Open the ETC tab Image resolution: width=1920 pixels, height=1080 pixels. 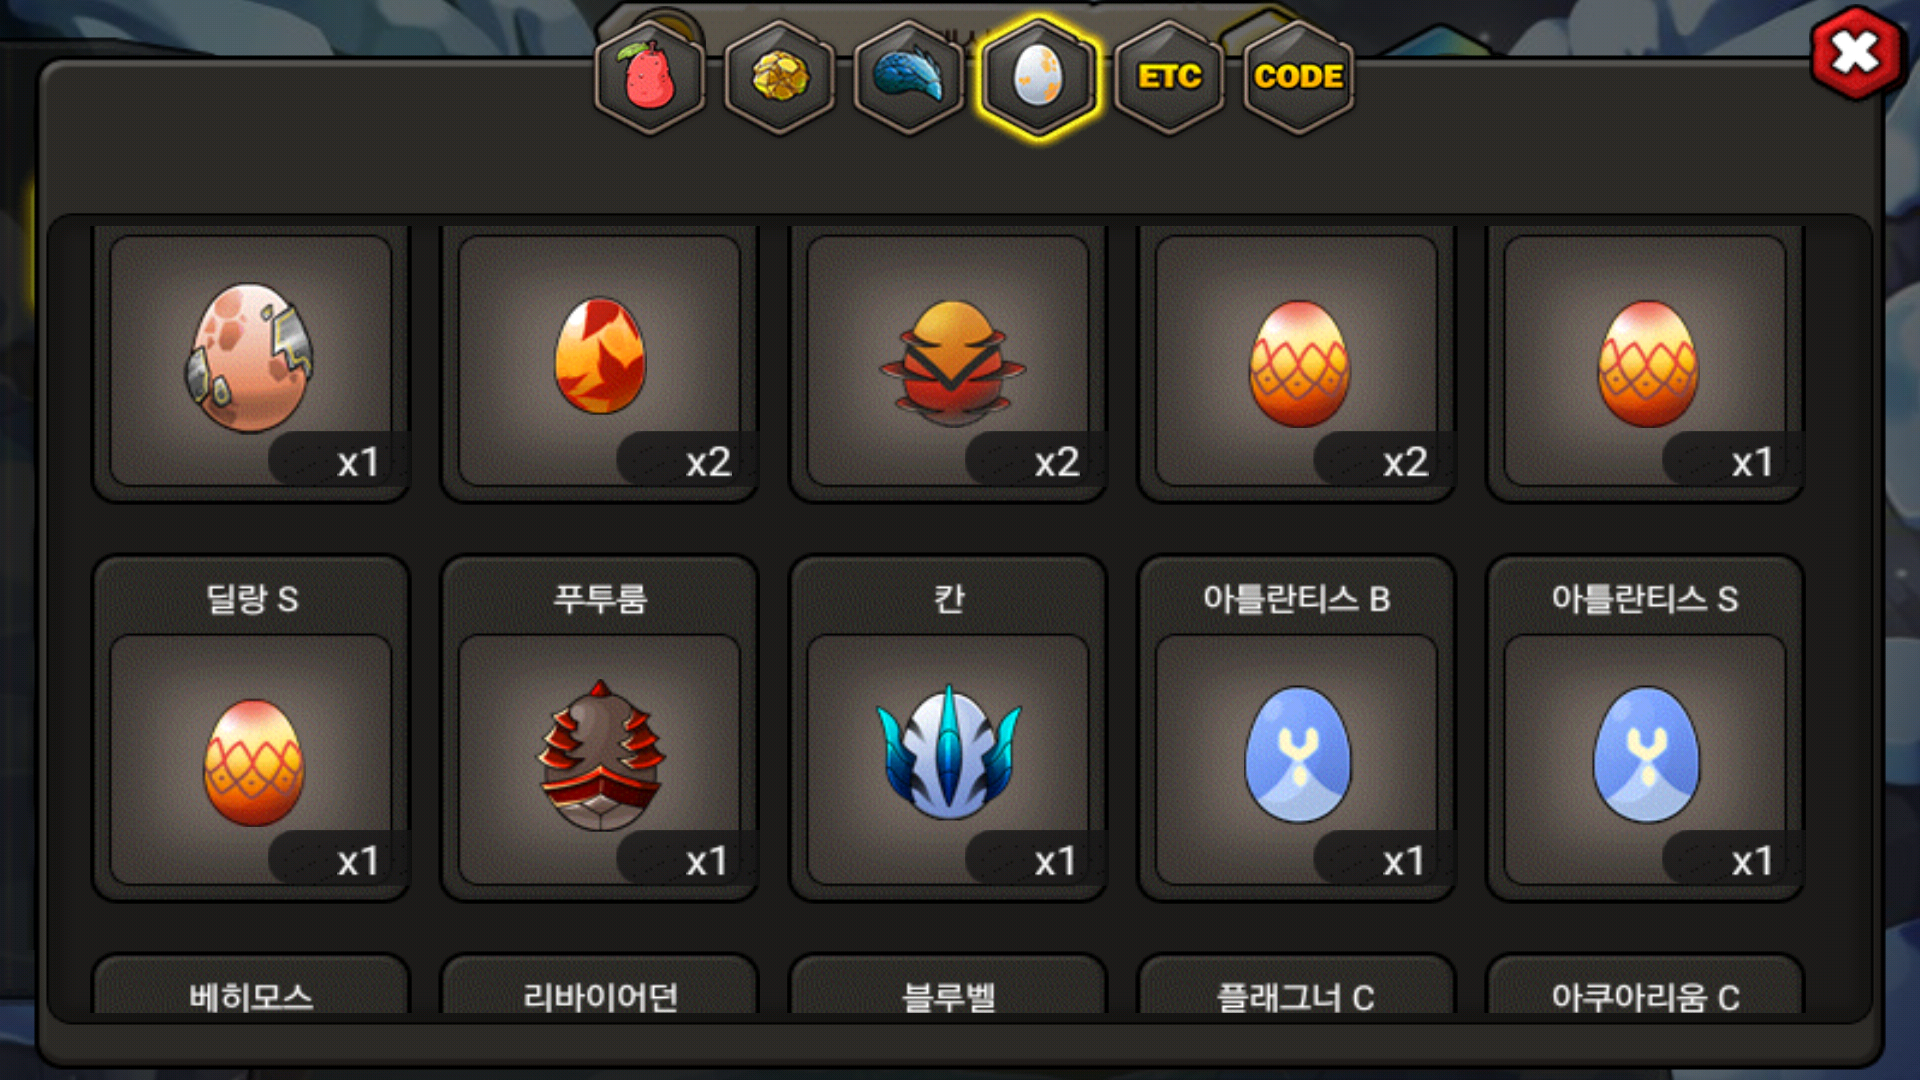point(1169,77)
